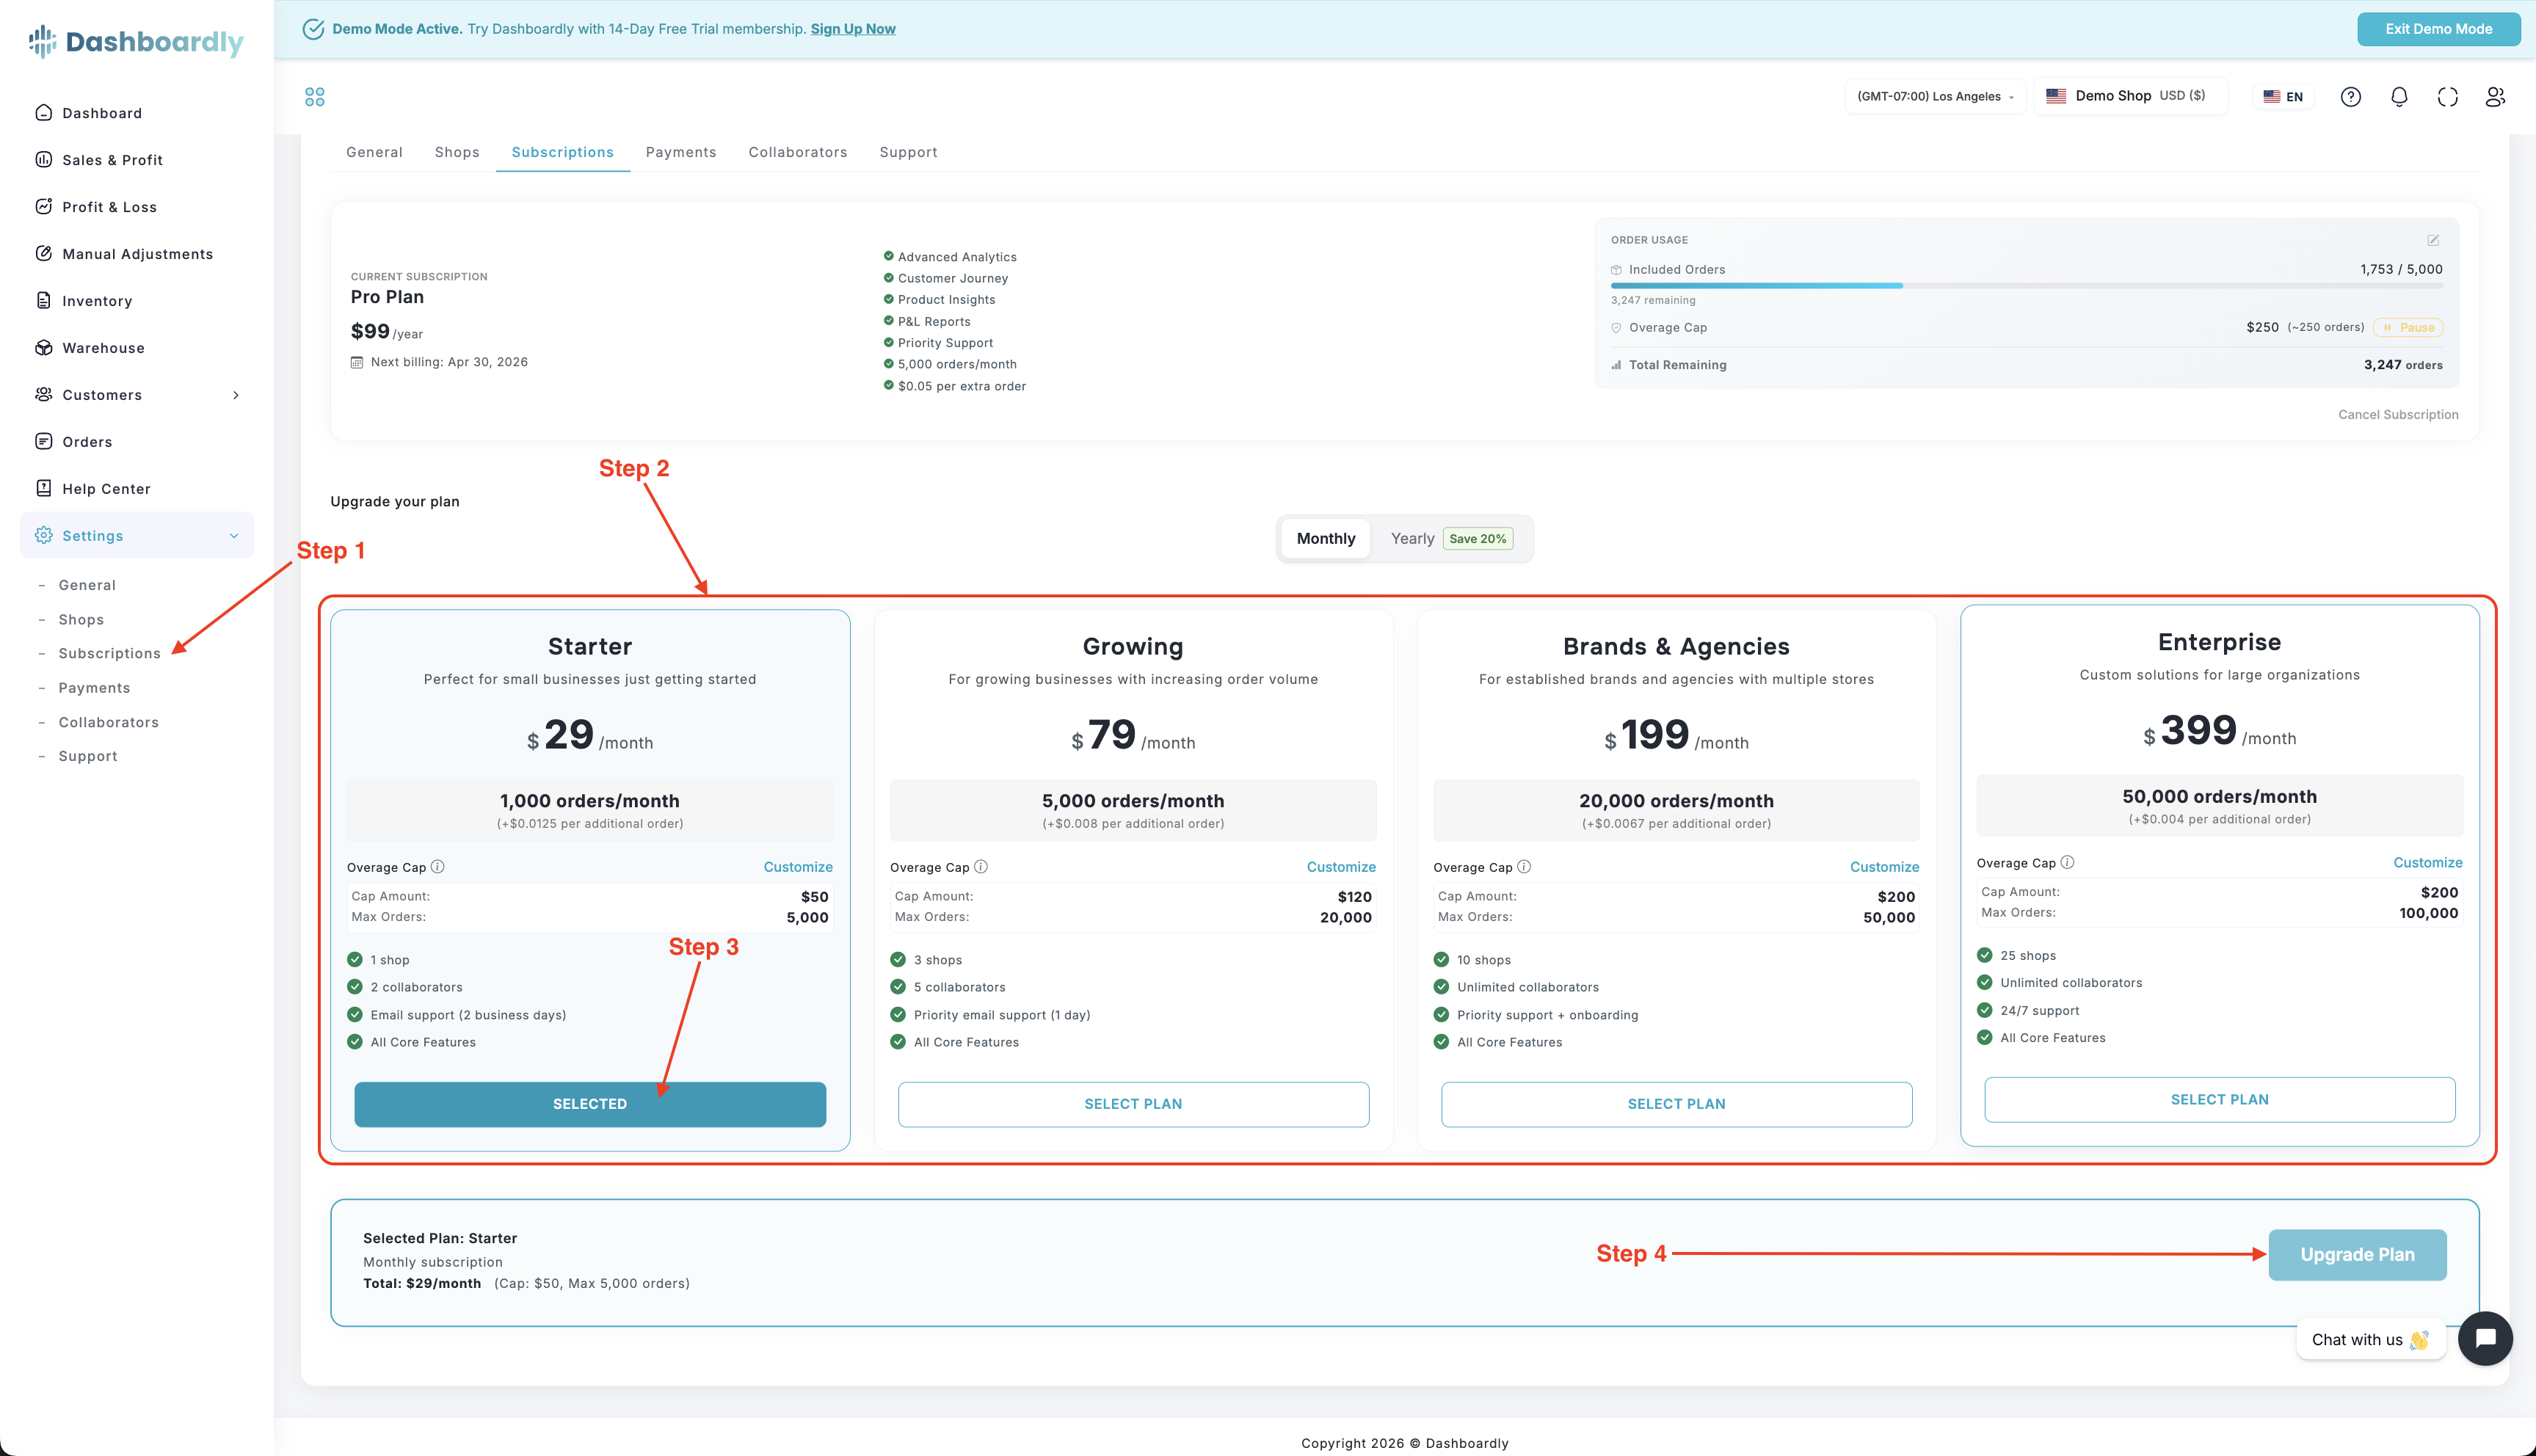Click the Sign Up Now link
The height and width of the screenshot is (1456, 2536).
pyautogui.click(x=852, y=29)
